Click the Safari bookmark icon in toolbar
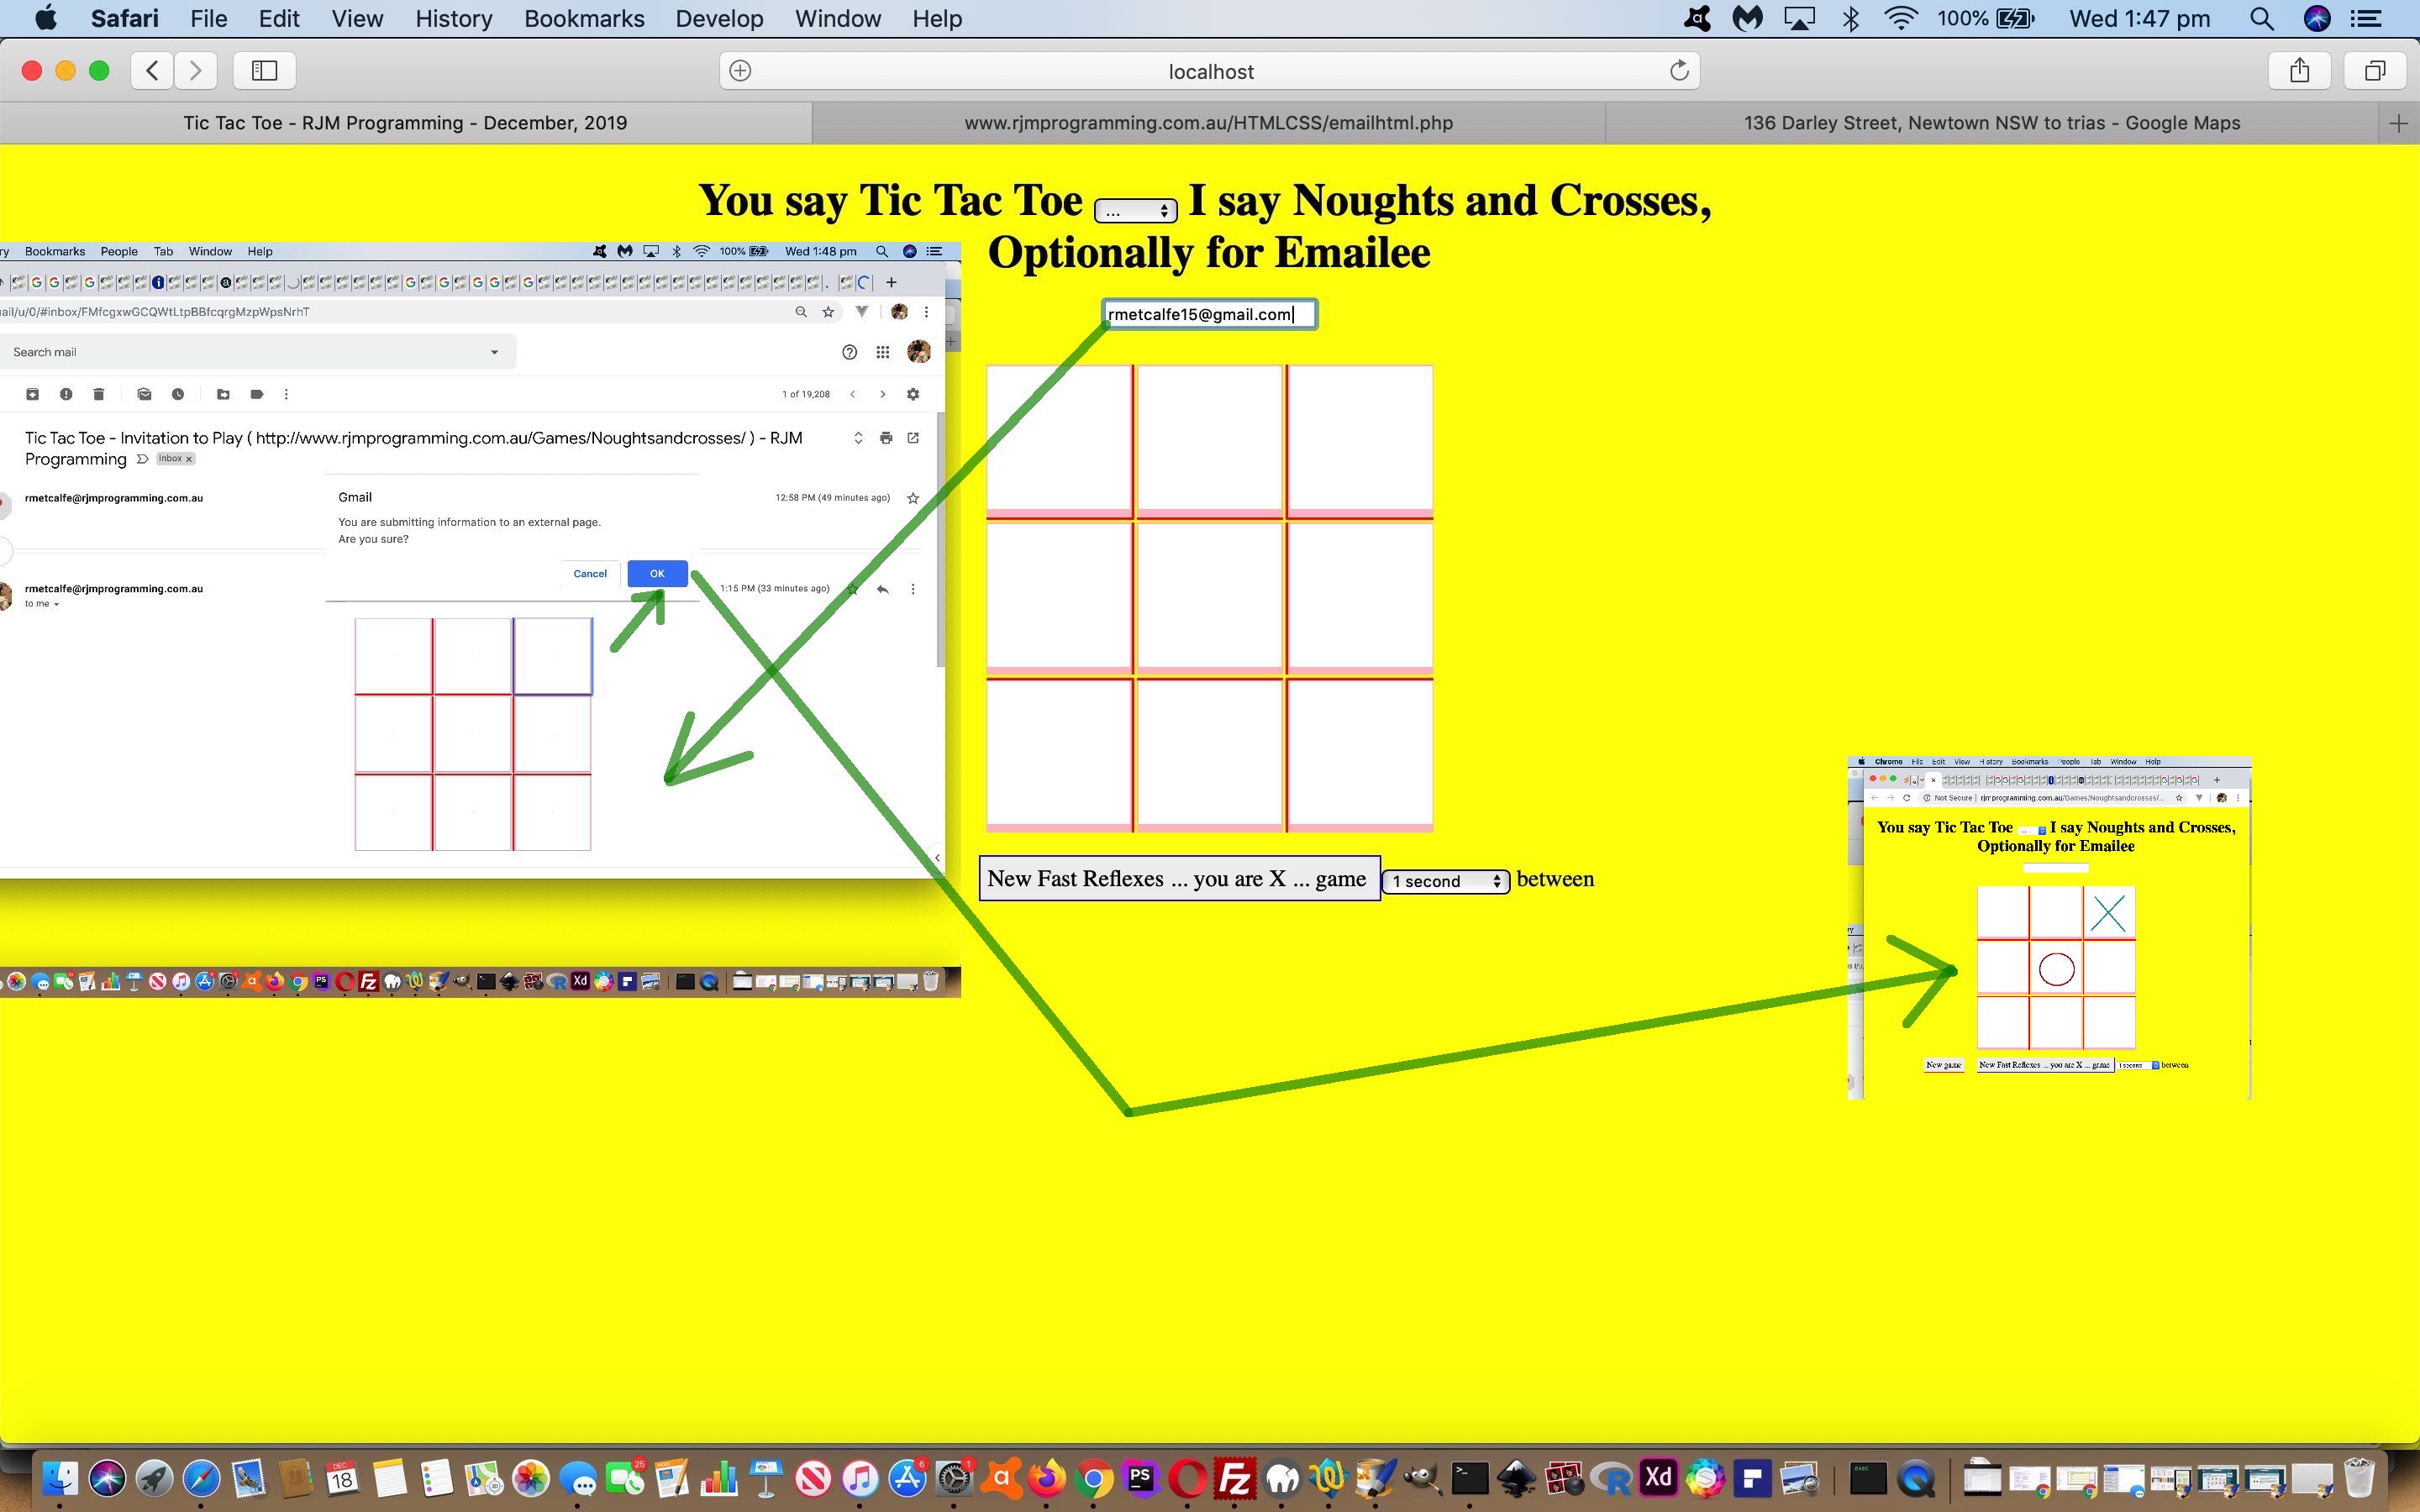 pos(265,70)
